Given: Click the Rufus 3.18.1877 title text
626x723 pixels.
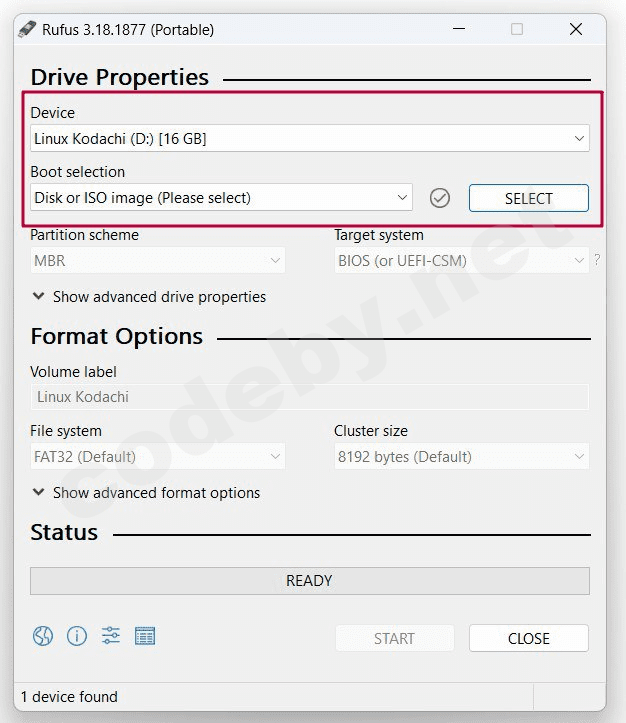Looking at the screenshot, I should (128, 30).
